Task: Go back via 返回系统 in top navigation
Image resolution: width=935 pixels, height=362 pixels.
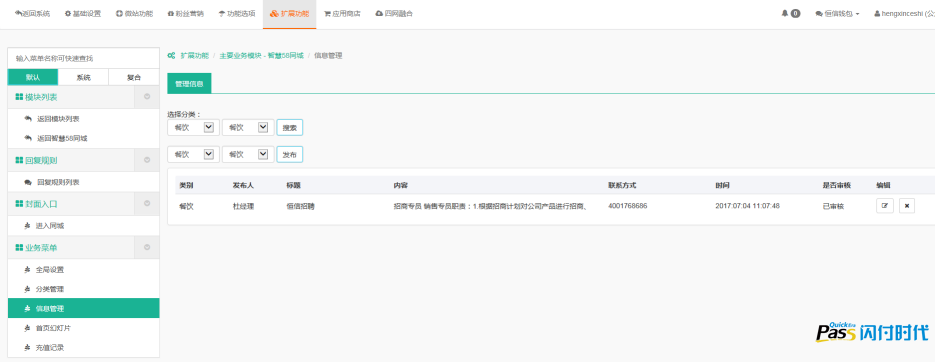Action: pyautogui.click(x=32, y=13)
